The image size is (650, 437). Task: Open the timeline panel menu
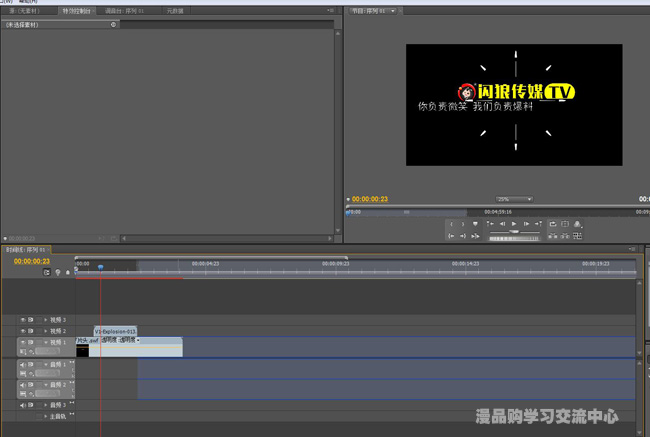[632, 249]
